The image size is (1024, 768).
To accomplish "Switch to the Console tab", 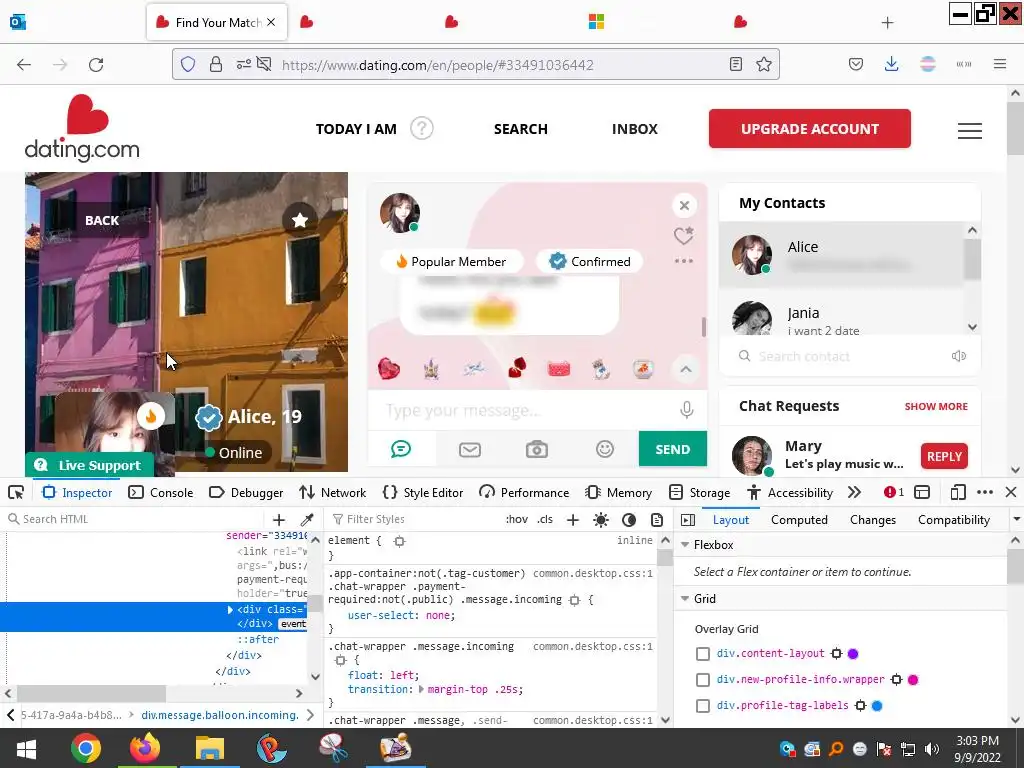I will [x=161, y=492].
